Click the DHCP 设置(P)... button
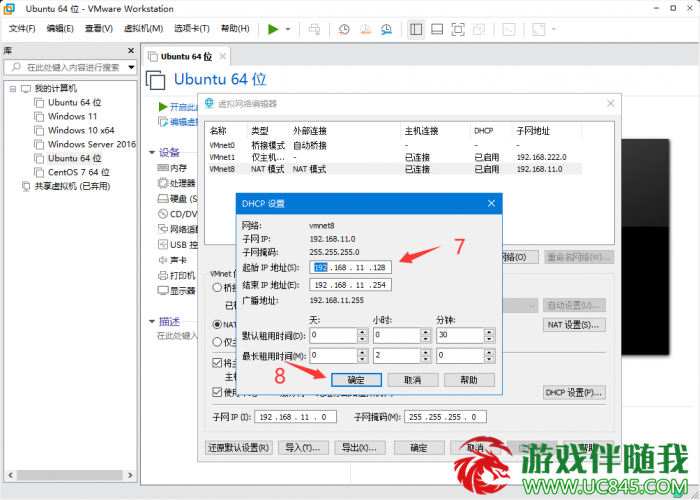This screenshot has width=700, height=500. click(x=574, y=392)
